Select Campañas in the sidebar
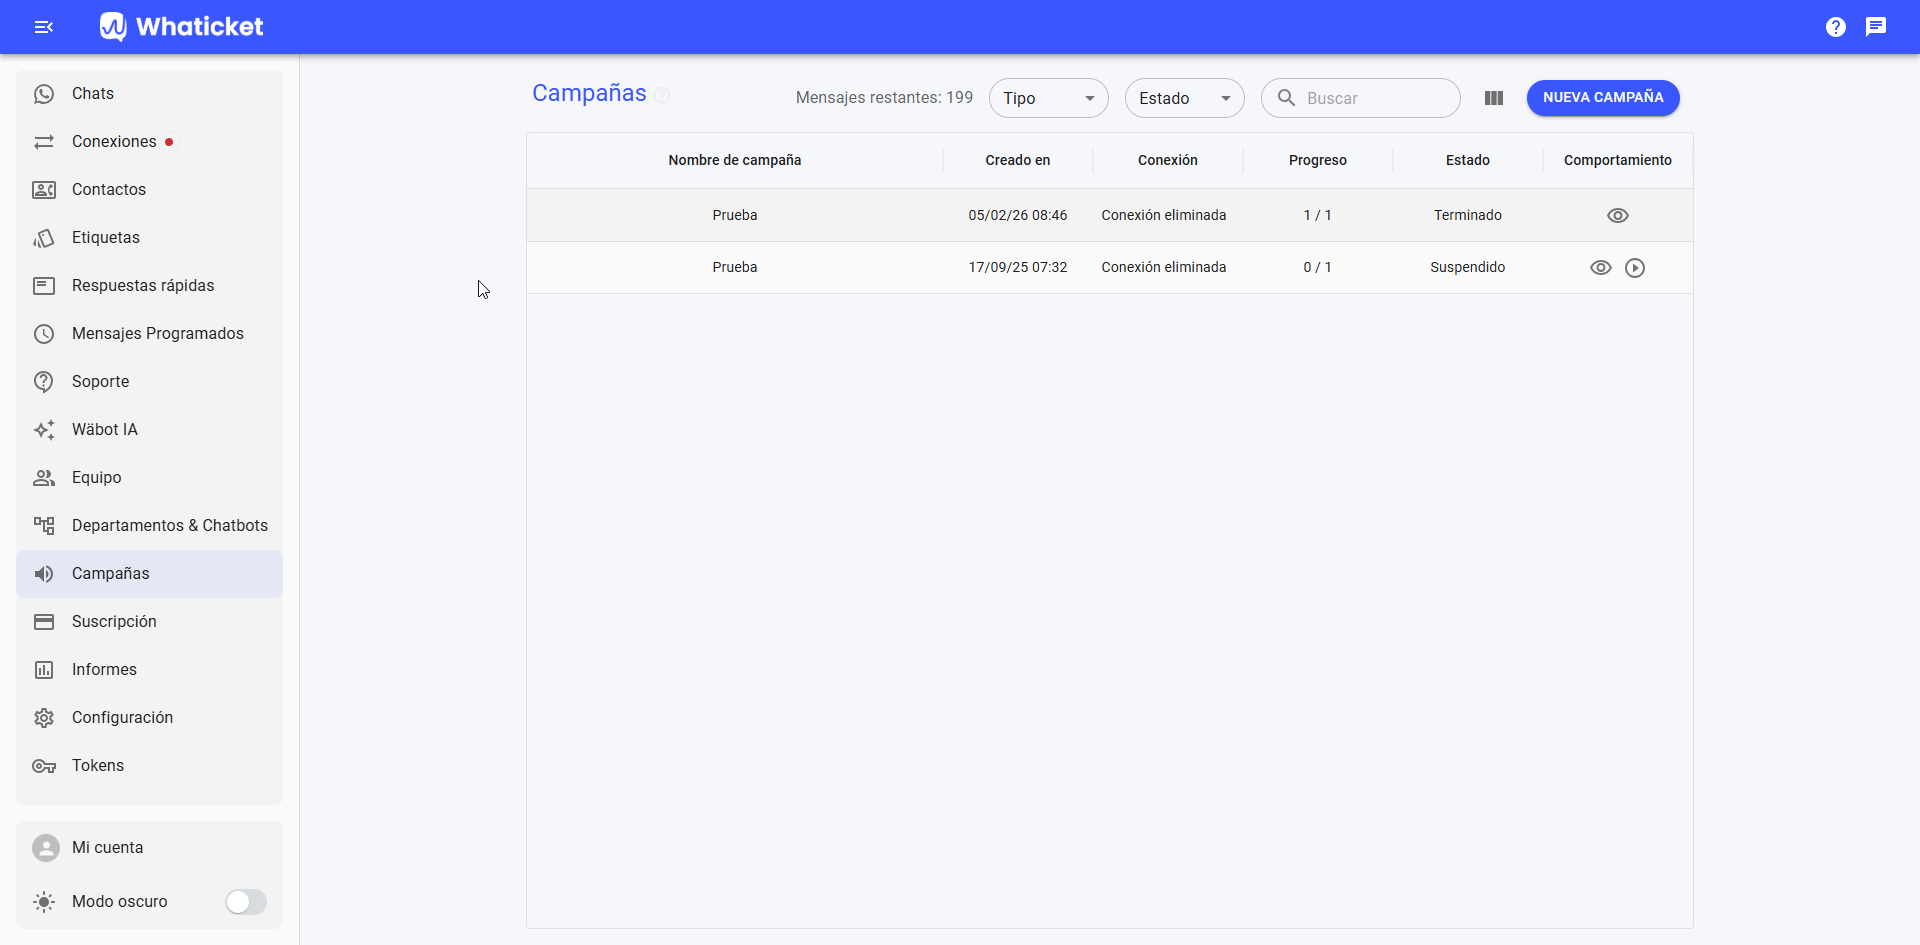The height and width of the screenshot is (945, 1920). coord(150,574)
